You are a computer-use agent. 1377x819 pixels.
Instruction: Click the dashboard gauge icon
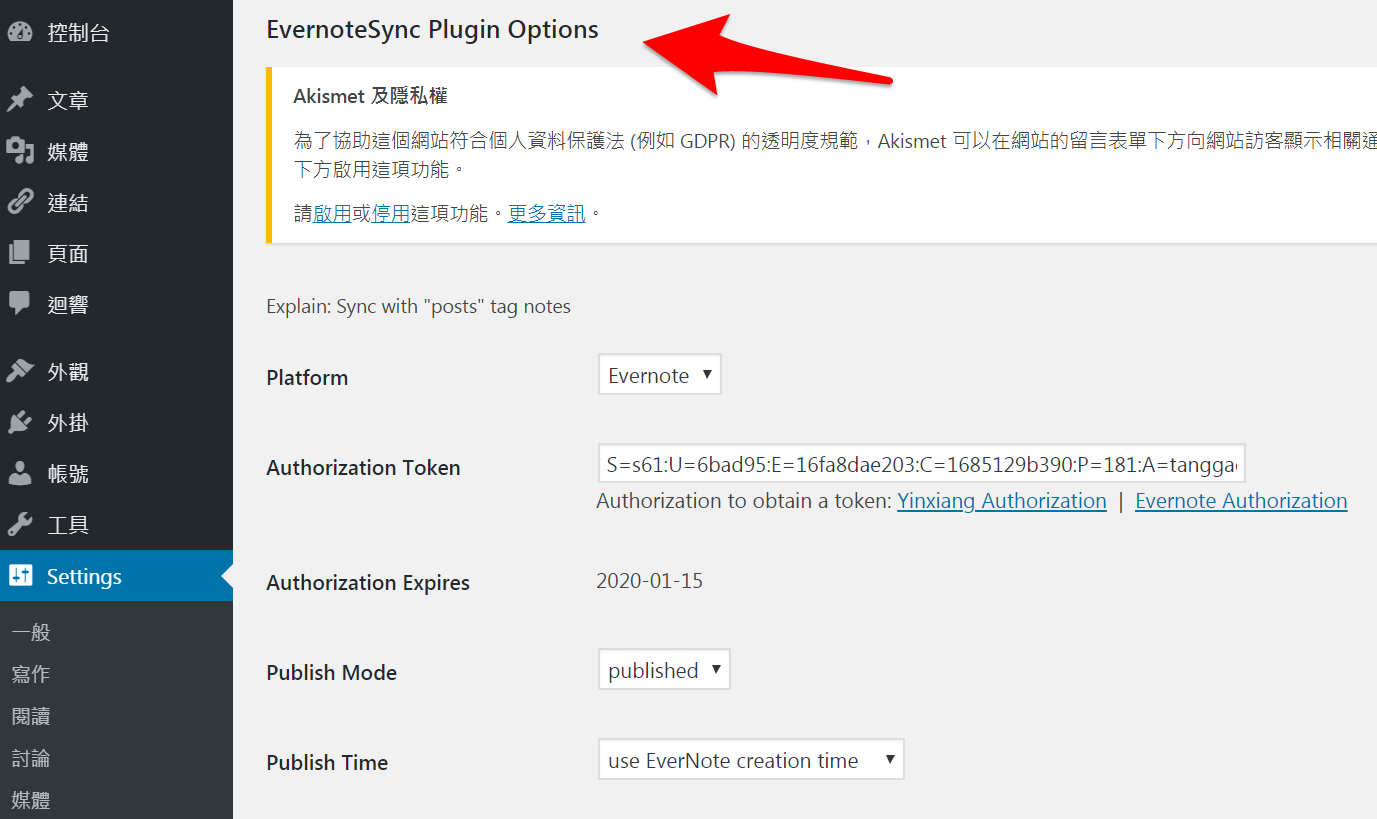(20, 32)
